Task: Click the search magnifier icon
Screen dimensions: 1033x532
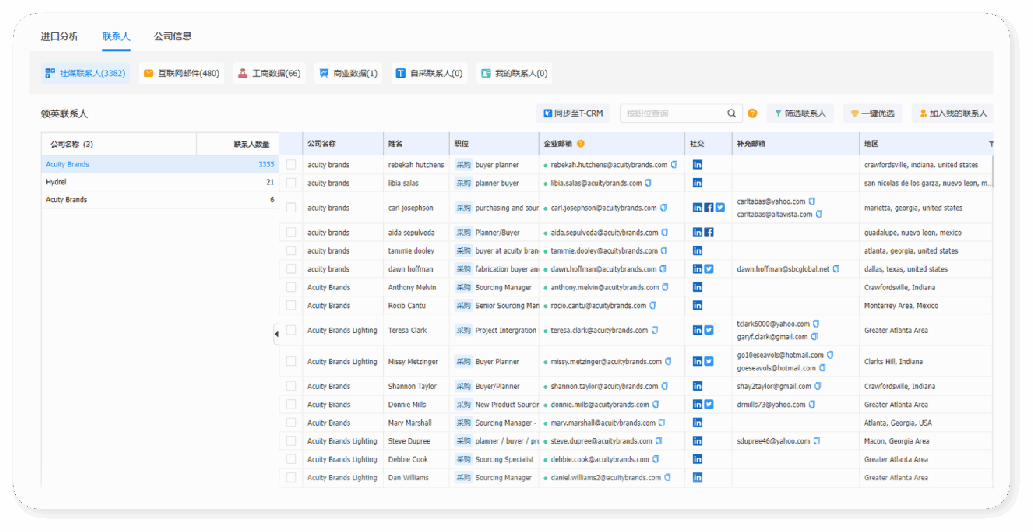Action: tap(731, 114)
